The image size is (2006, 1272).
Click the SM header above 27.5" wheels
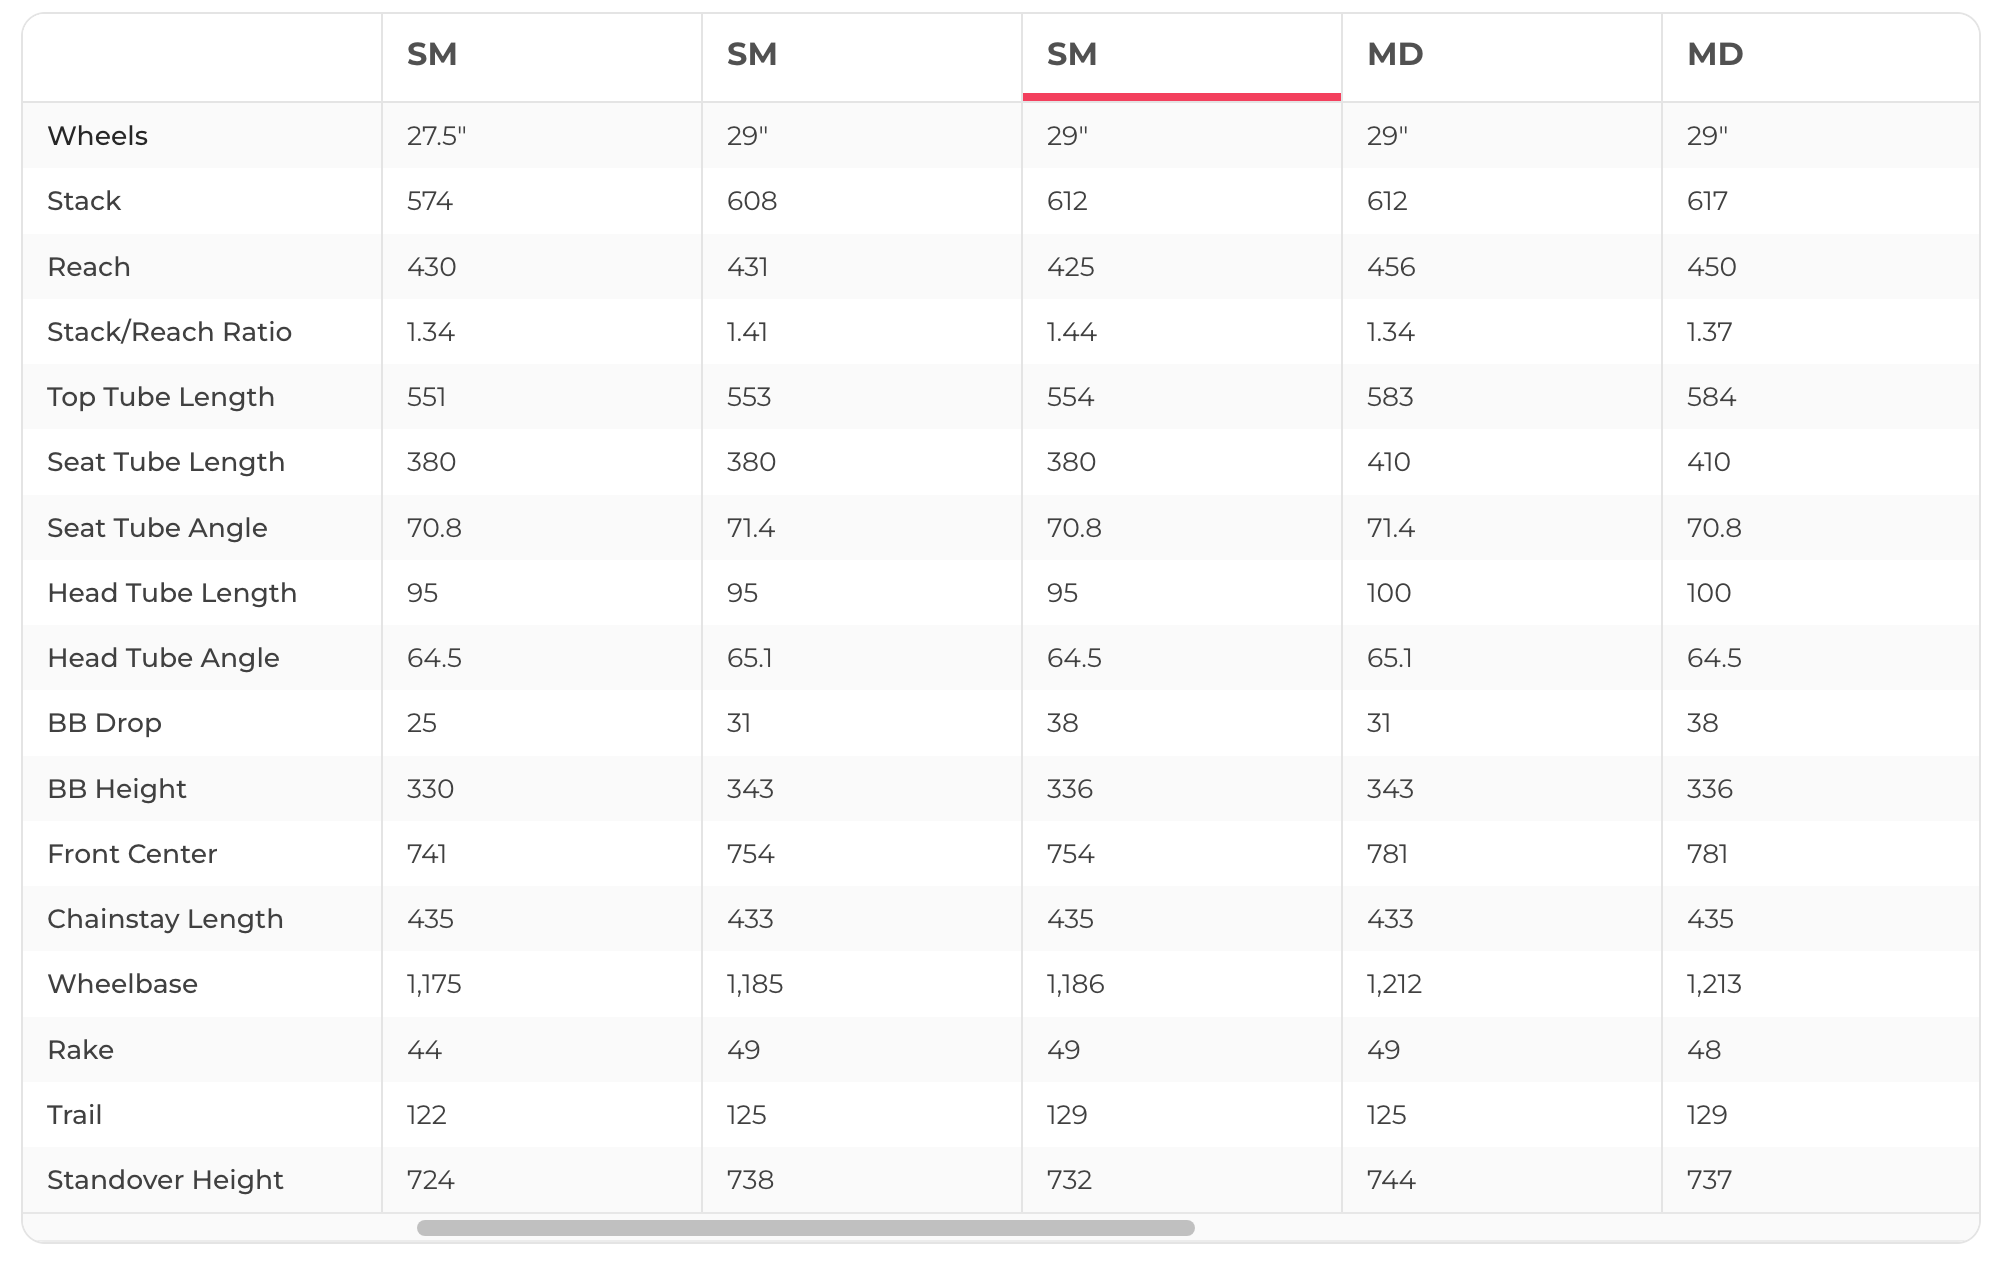pyautogui.click(x=432, y=54)
